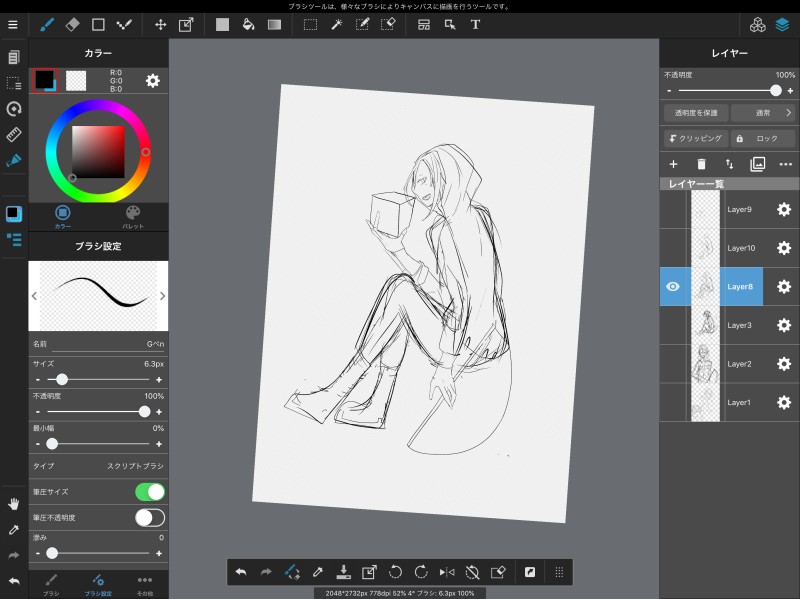Activate the Move tool

160,24
